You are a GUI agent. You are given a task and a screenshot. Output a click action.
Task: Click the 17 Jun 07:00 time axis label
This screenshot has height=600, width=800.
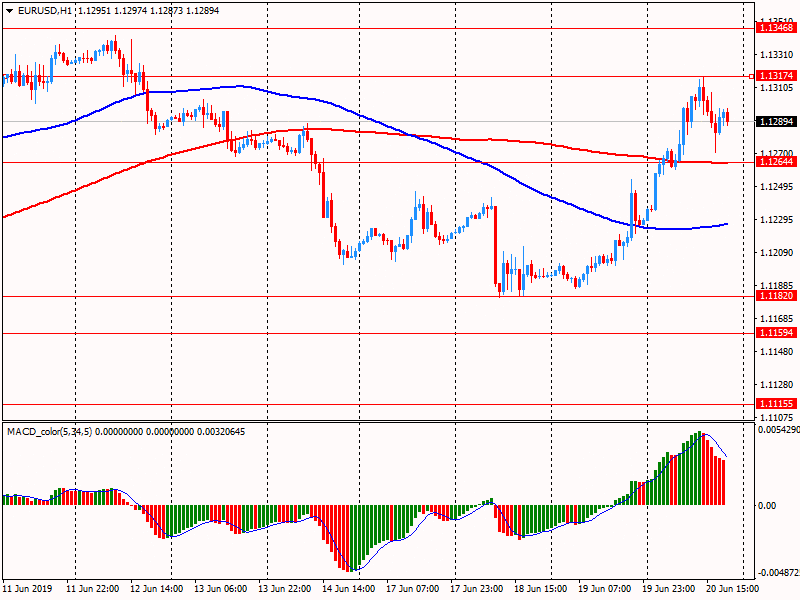coord(412,588)
